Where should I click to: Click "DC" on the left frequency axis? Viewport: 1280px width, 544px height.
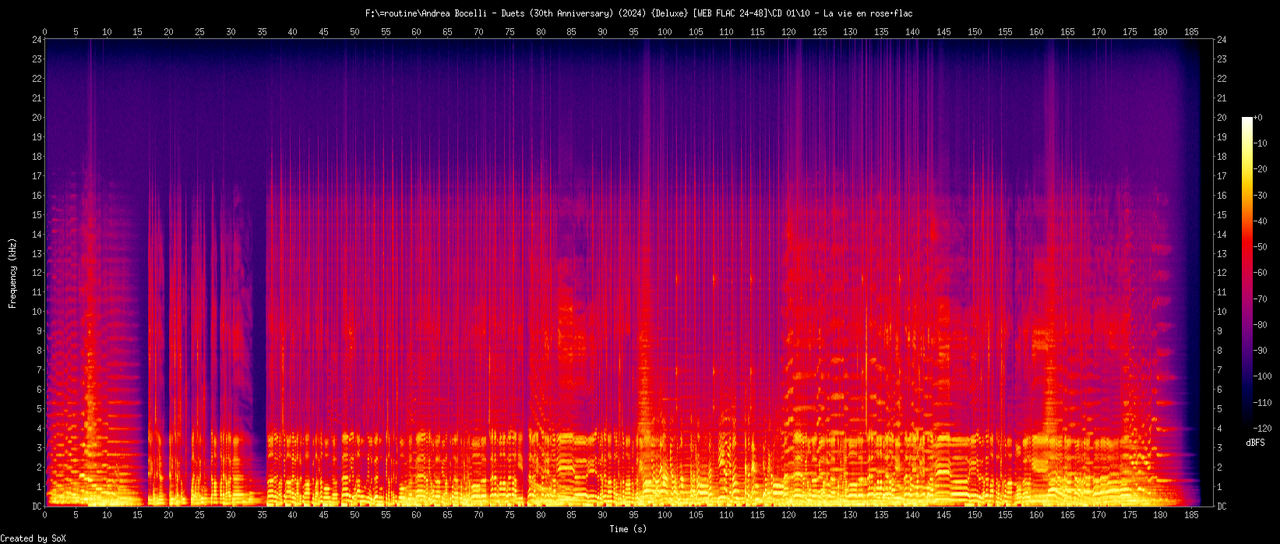point(36,507)
